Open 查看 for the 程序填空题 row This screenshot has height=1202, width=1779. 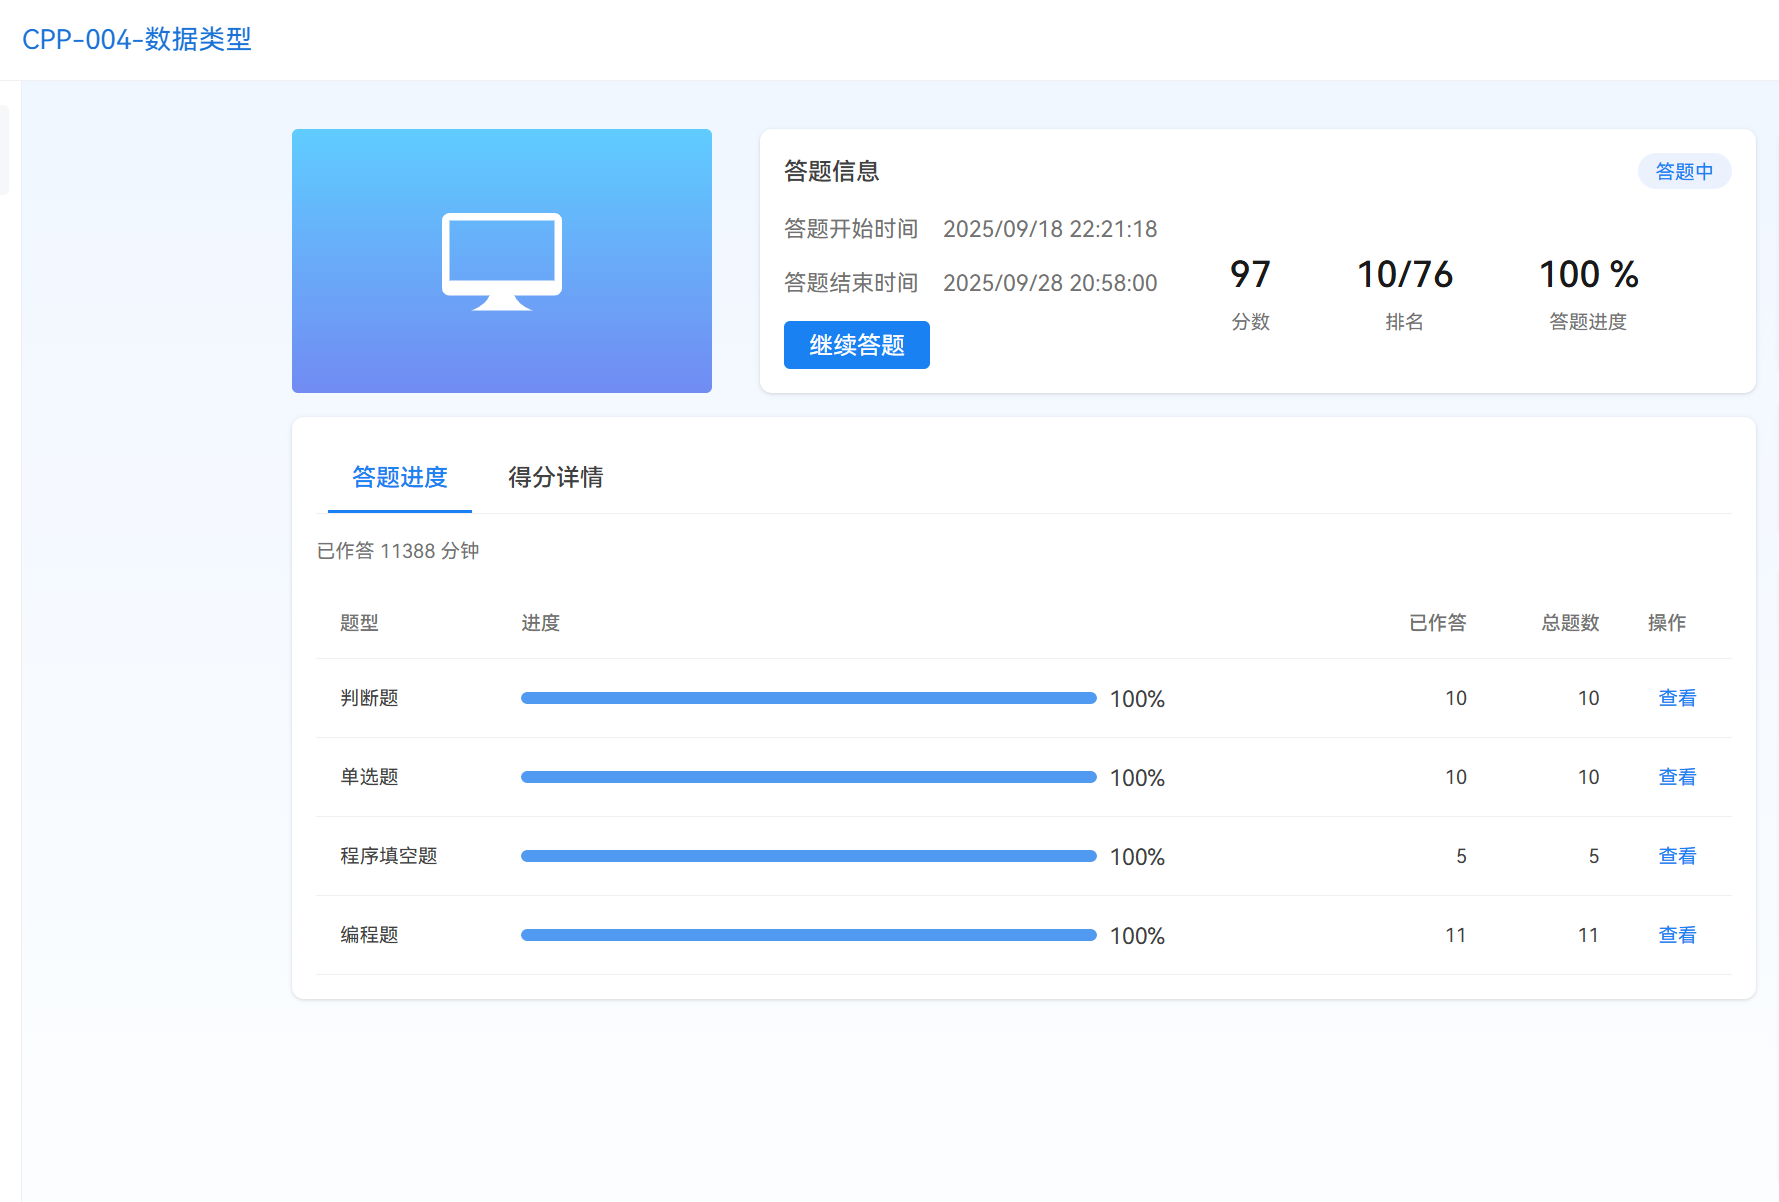(1677, 856)
